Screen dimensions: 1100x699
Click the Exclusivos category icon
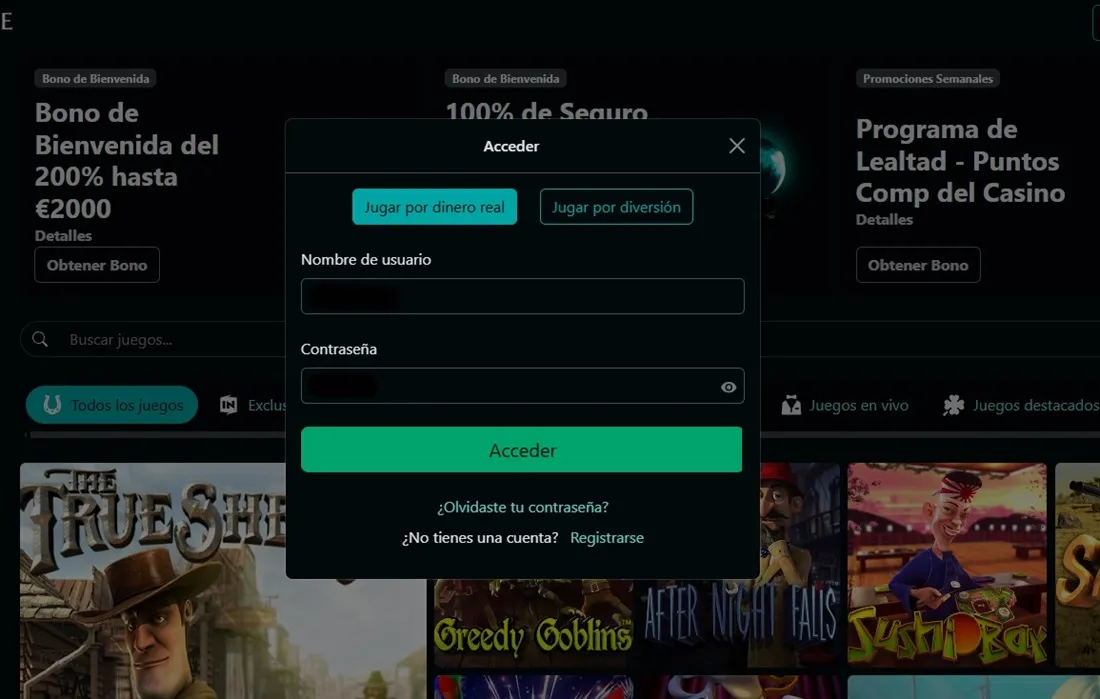[x=229, y=405]
